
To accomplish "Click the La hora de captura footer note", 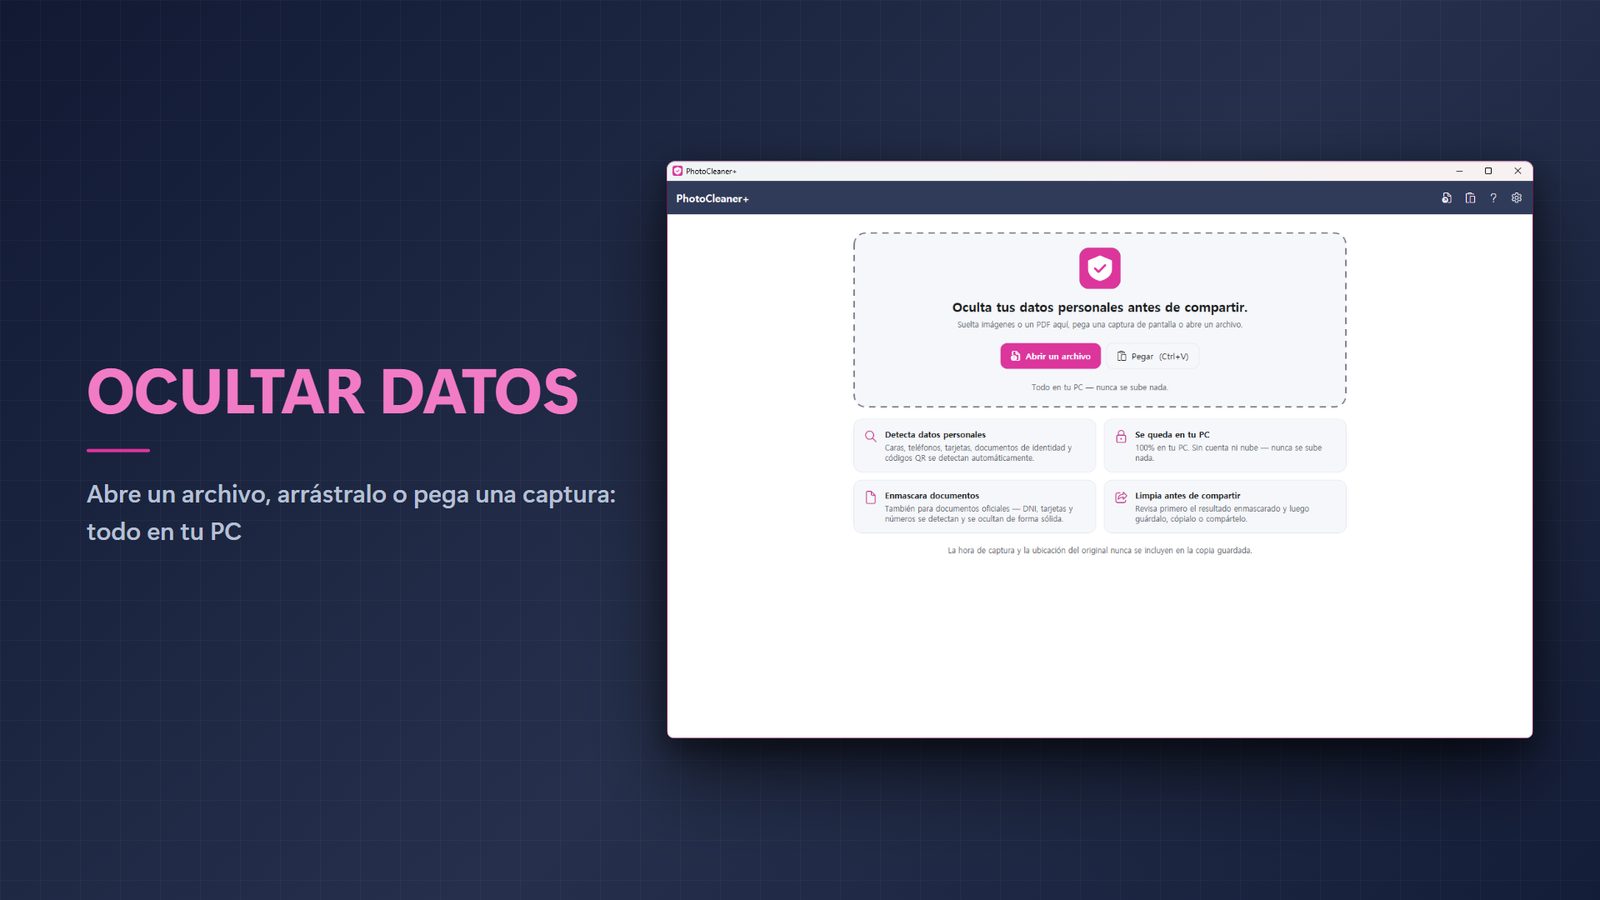I will click(1099, 550).
